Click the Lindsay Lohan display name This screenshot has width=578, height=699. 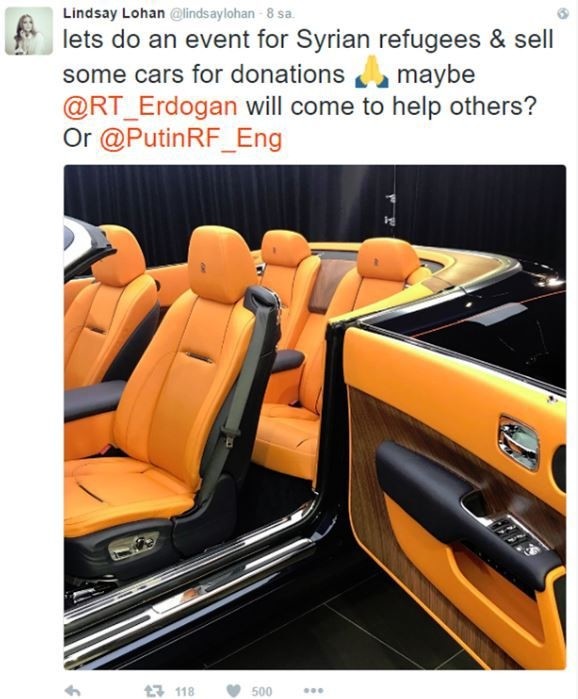click(114, 13)
